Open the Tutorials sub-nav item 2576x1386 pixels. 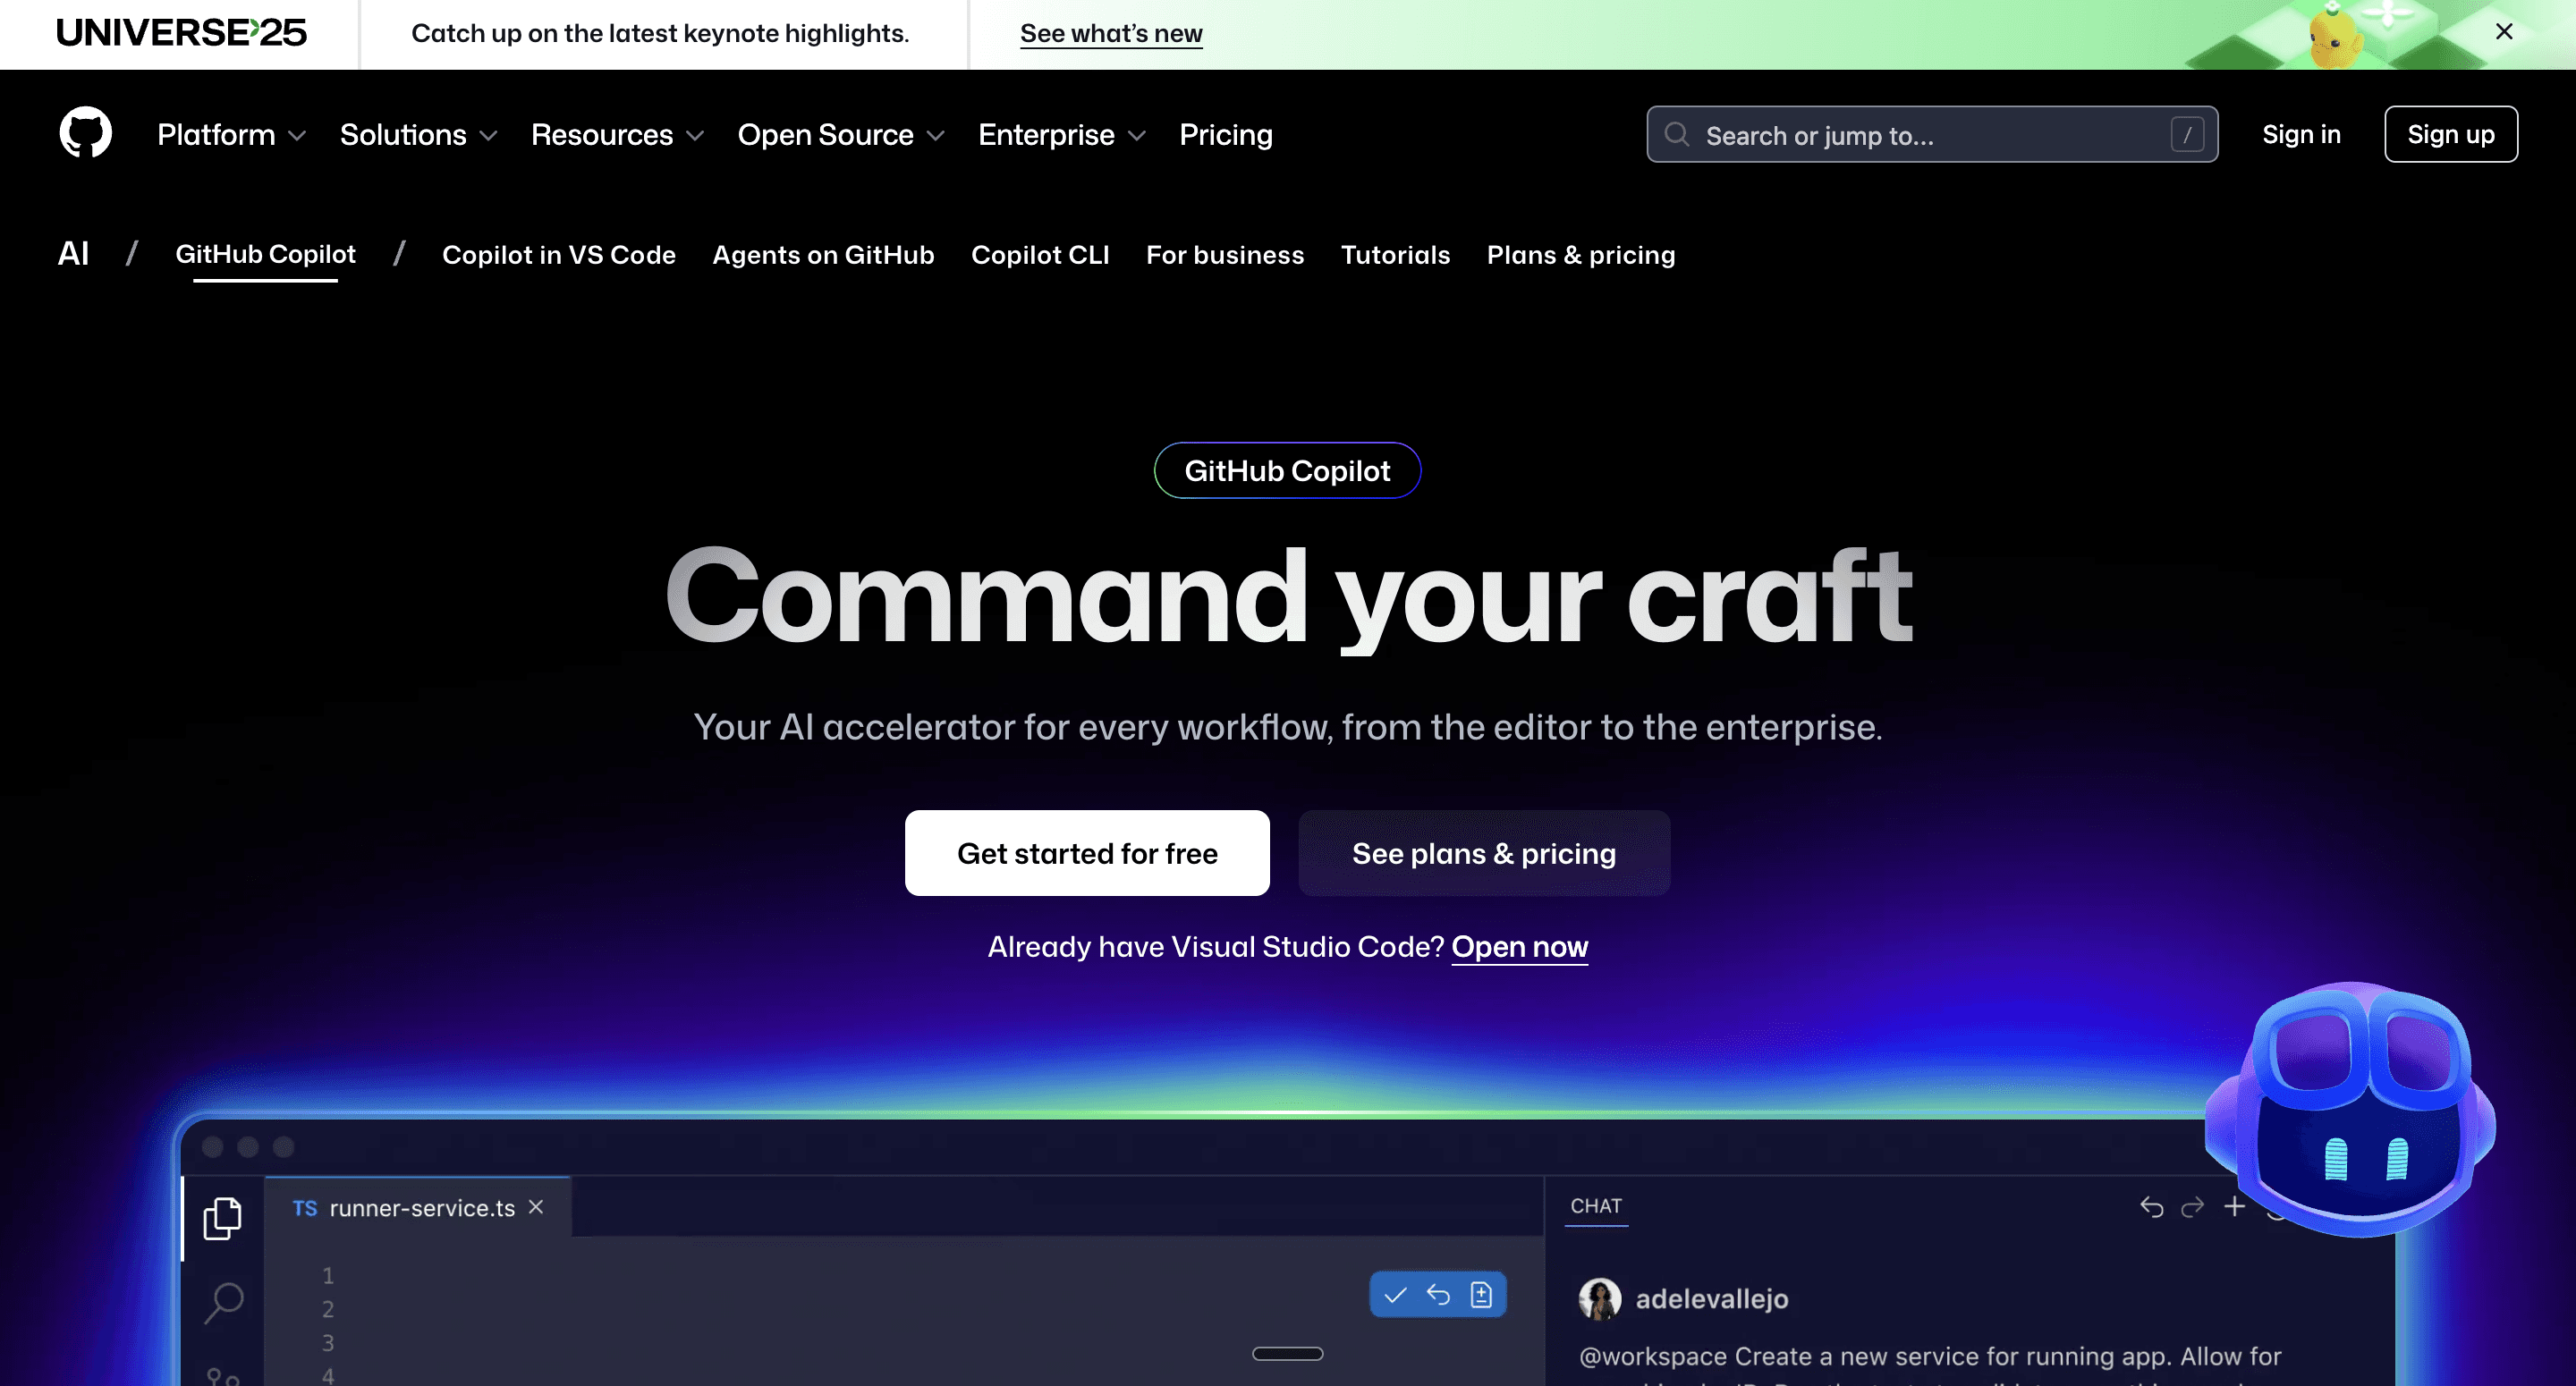[x=1394, y=255]
